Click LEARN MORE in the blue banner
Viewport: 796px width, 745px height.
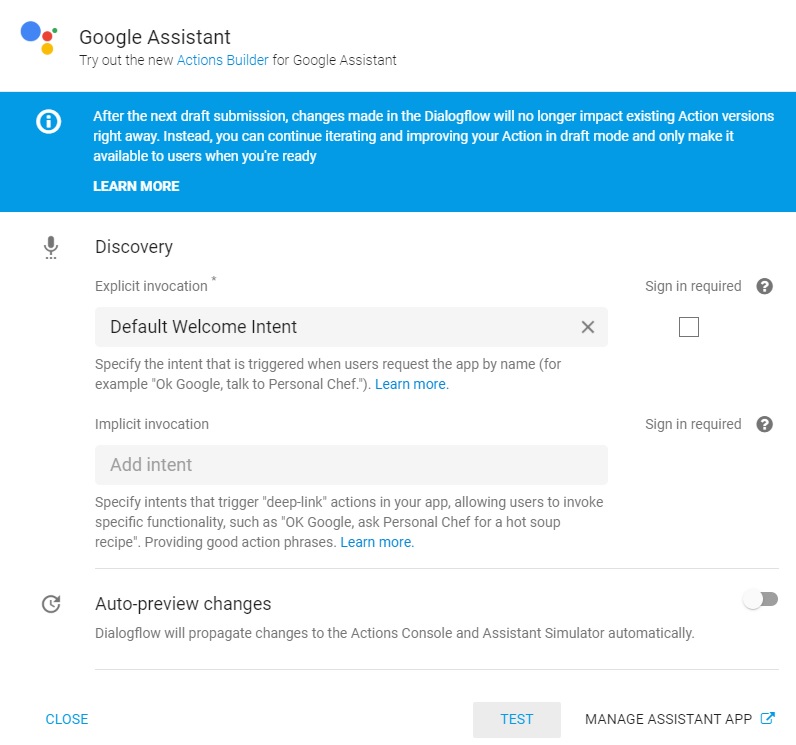pos(136,186)
